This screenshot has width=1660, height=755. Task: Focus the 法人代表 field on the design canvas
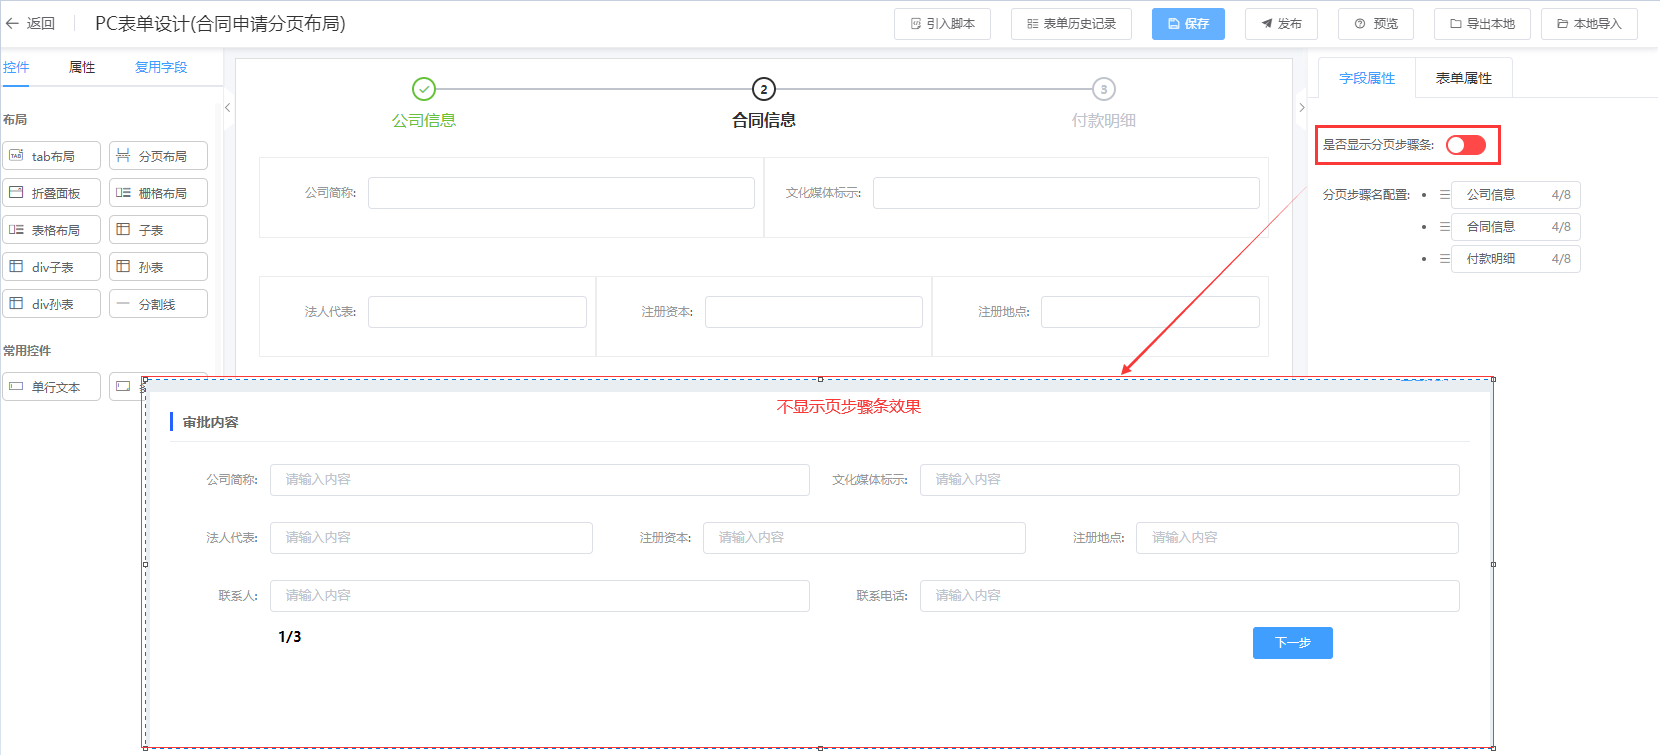477,312
